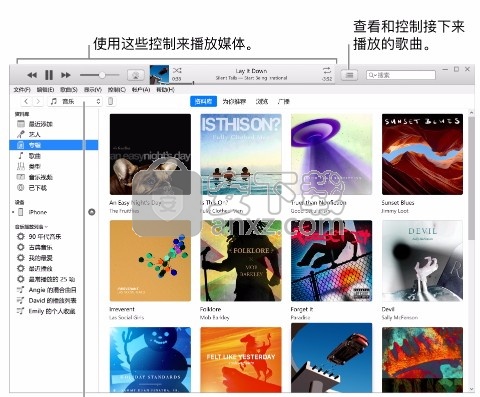Open the 帐户(A) menu
This screenshot has height=397, width=480.
point(141,90)
